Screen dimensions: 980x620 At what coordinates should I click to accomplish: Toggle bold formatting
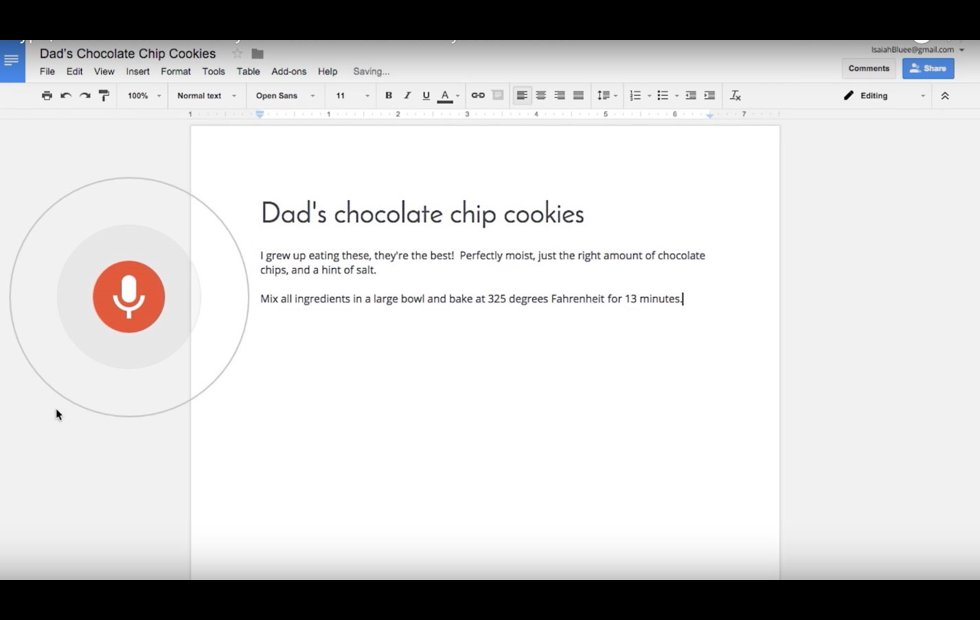click(x=389, y=96)
